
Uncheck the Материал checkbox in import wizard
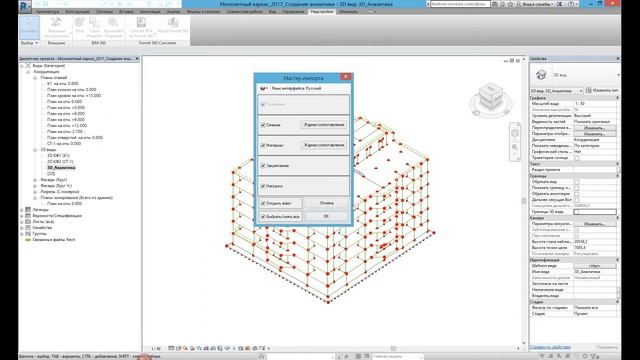(263, 145)
